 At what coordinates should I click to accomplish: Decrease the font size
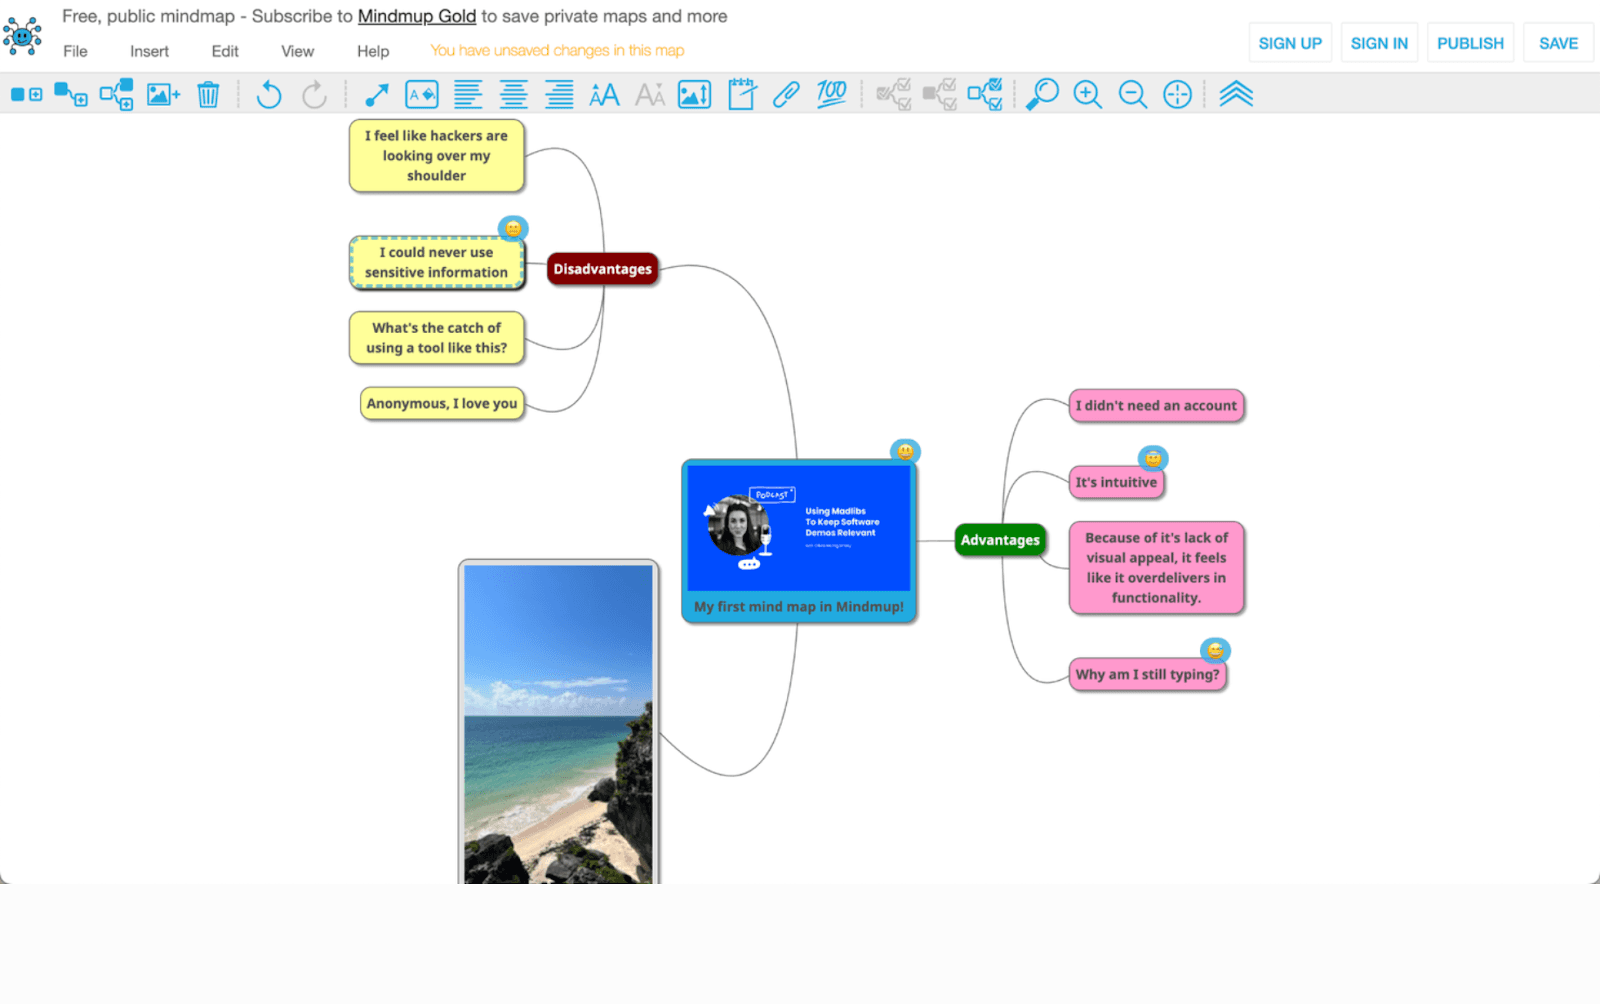[650, 94]
